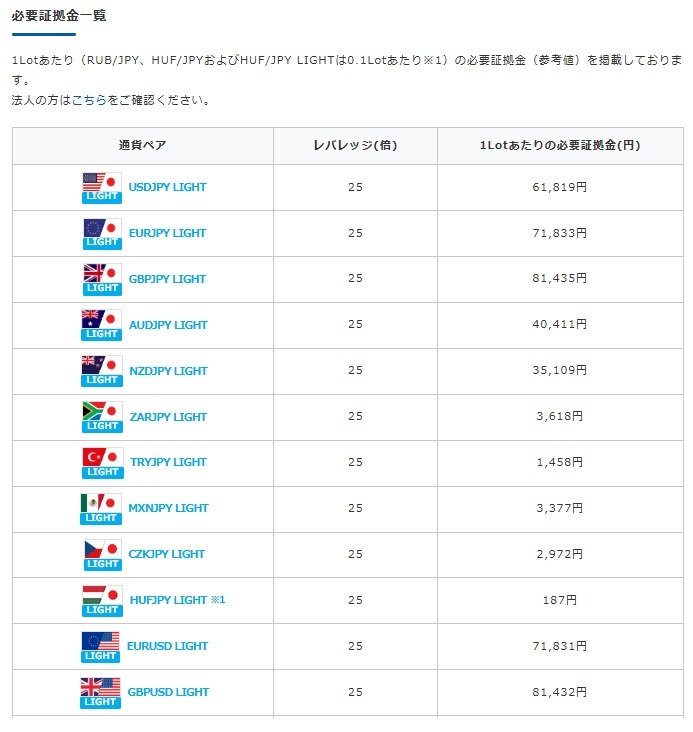693x732 pixels.
Task: Click the GBPJPY LIGHT flag icon
Action: (101, 279)
